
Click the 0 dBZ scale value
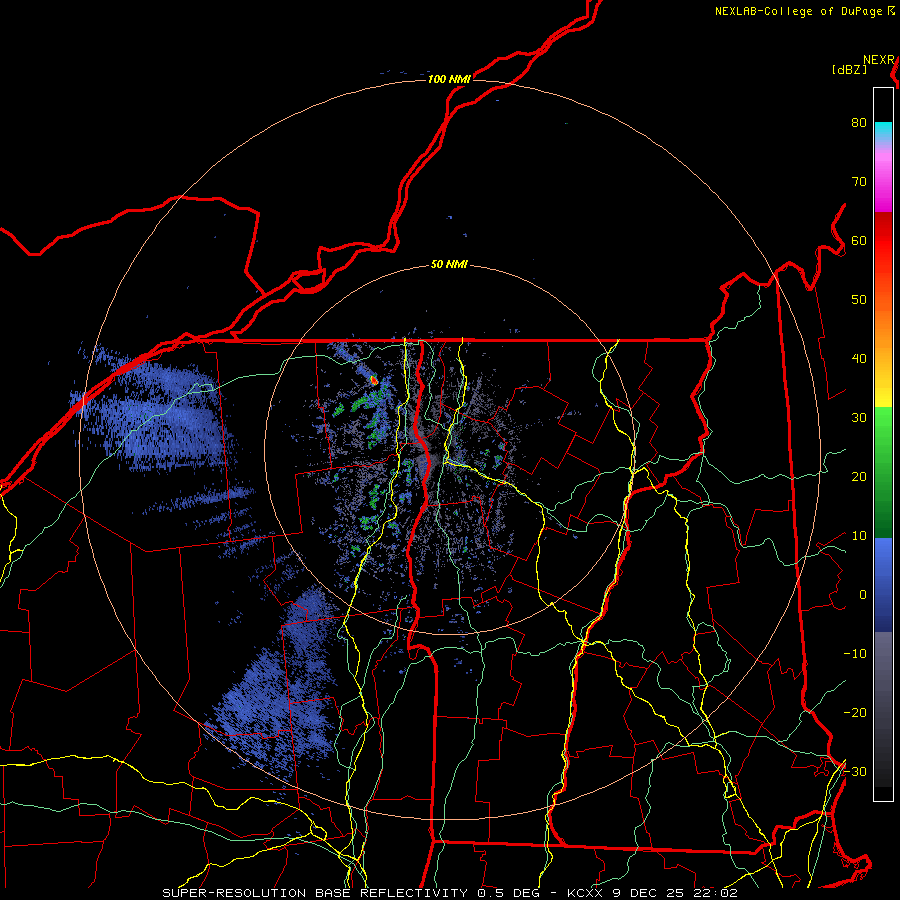(863, 595)
